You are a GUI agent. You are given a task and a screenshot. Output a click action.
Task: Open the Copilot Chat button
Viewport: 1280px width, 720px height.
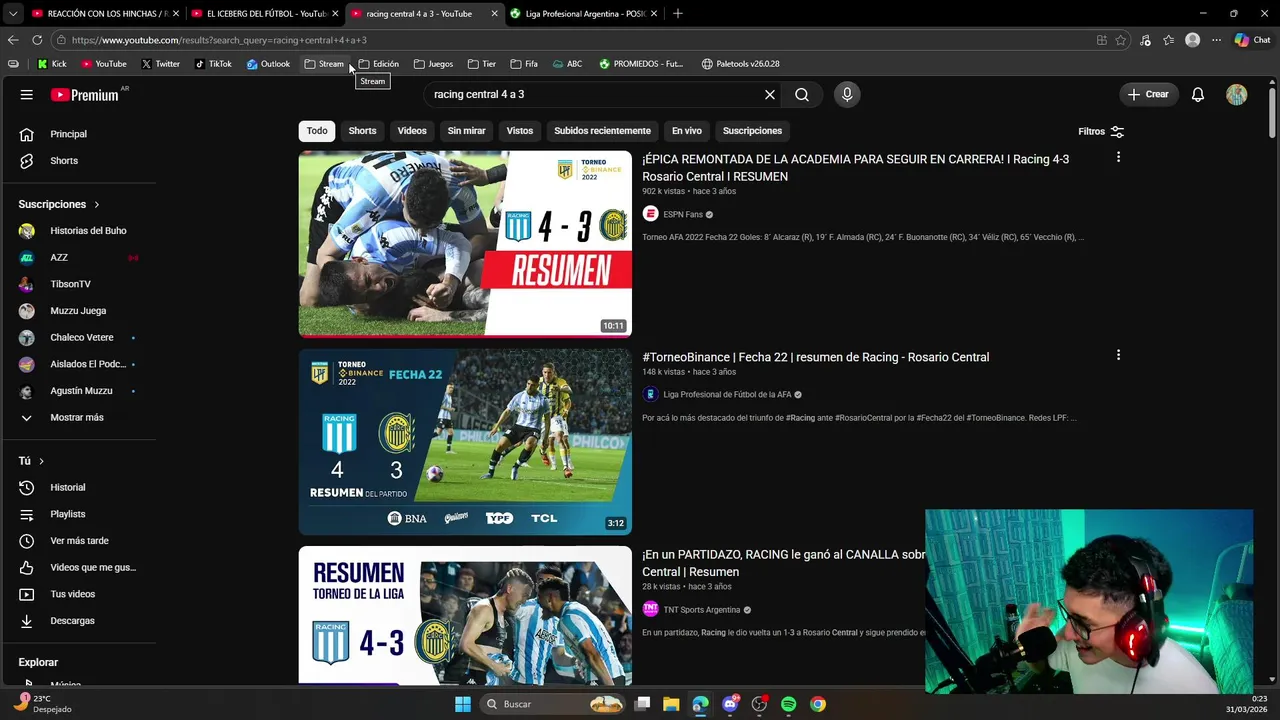[1252, 40]
